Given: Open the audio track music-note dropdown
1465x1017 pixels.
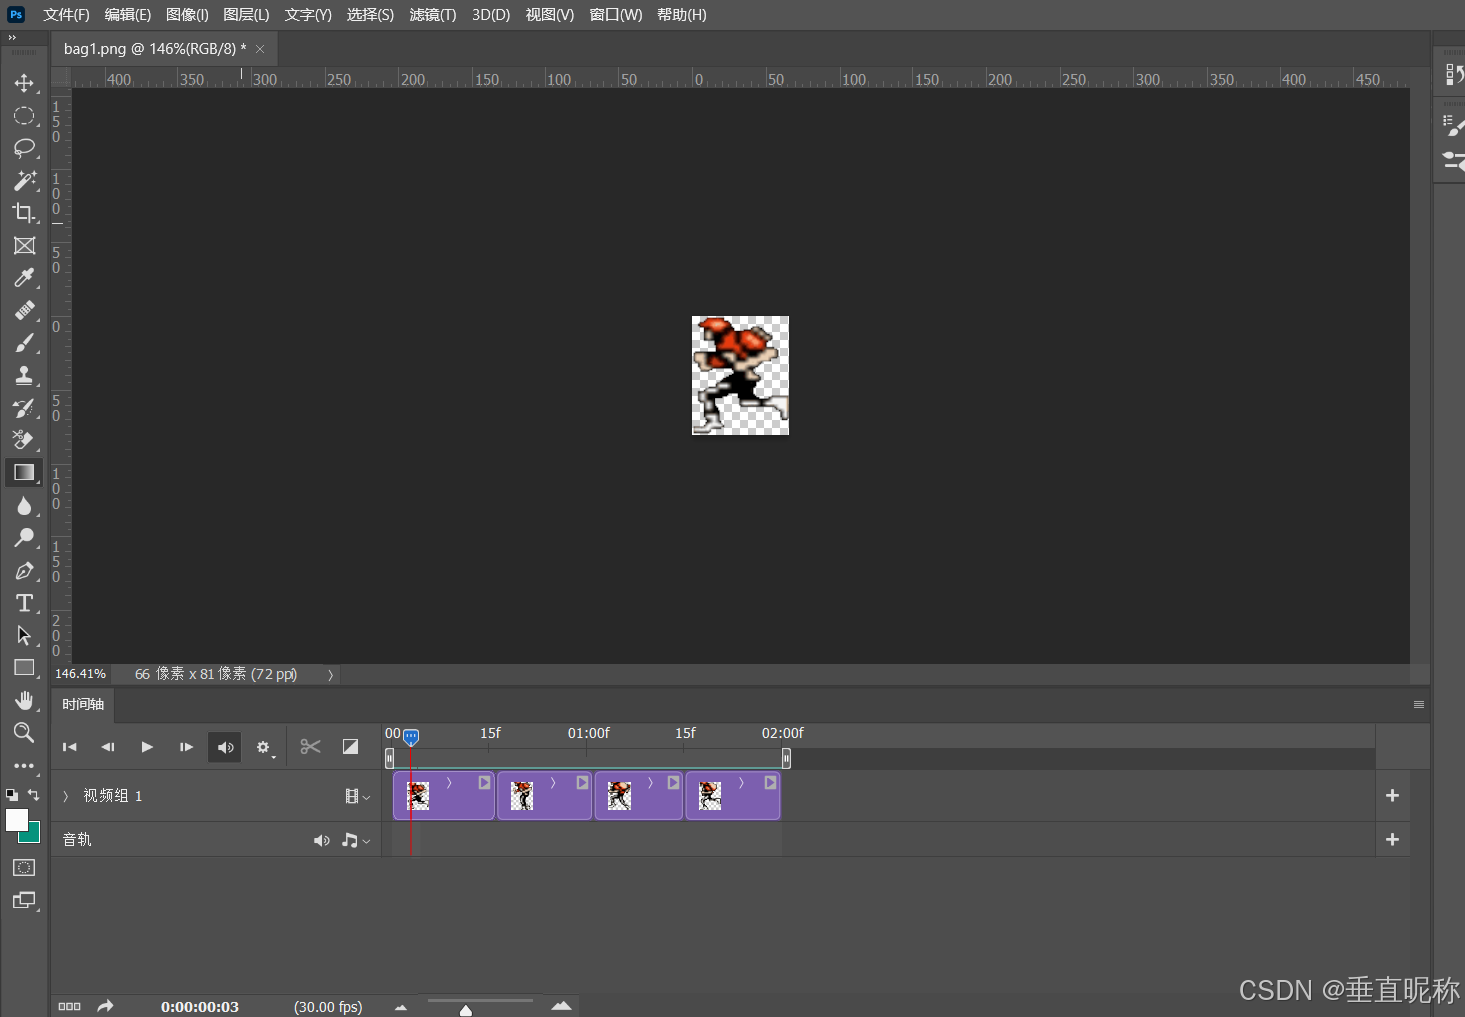Looking at the screenshot, I should click(355, 841).
